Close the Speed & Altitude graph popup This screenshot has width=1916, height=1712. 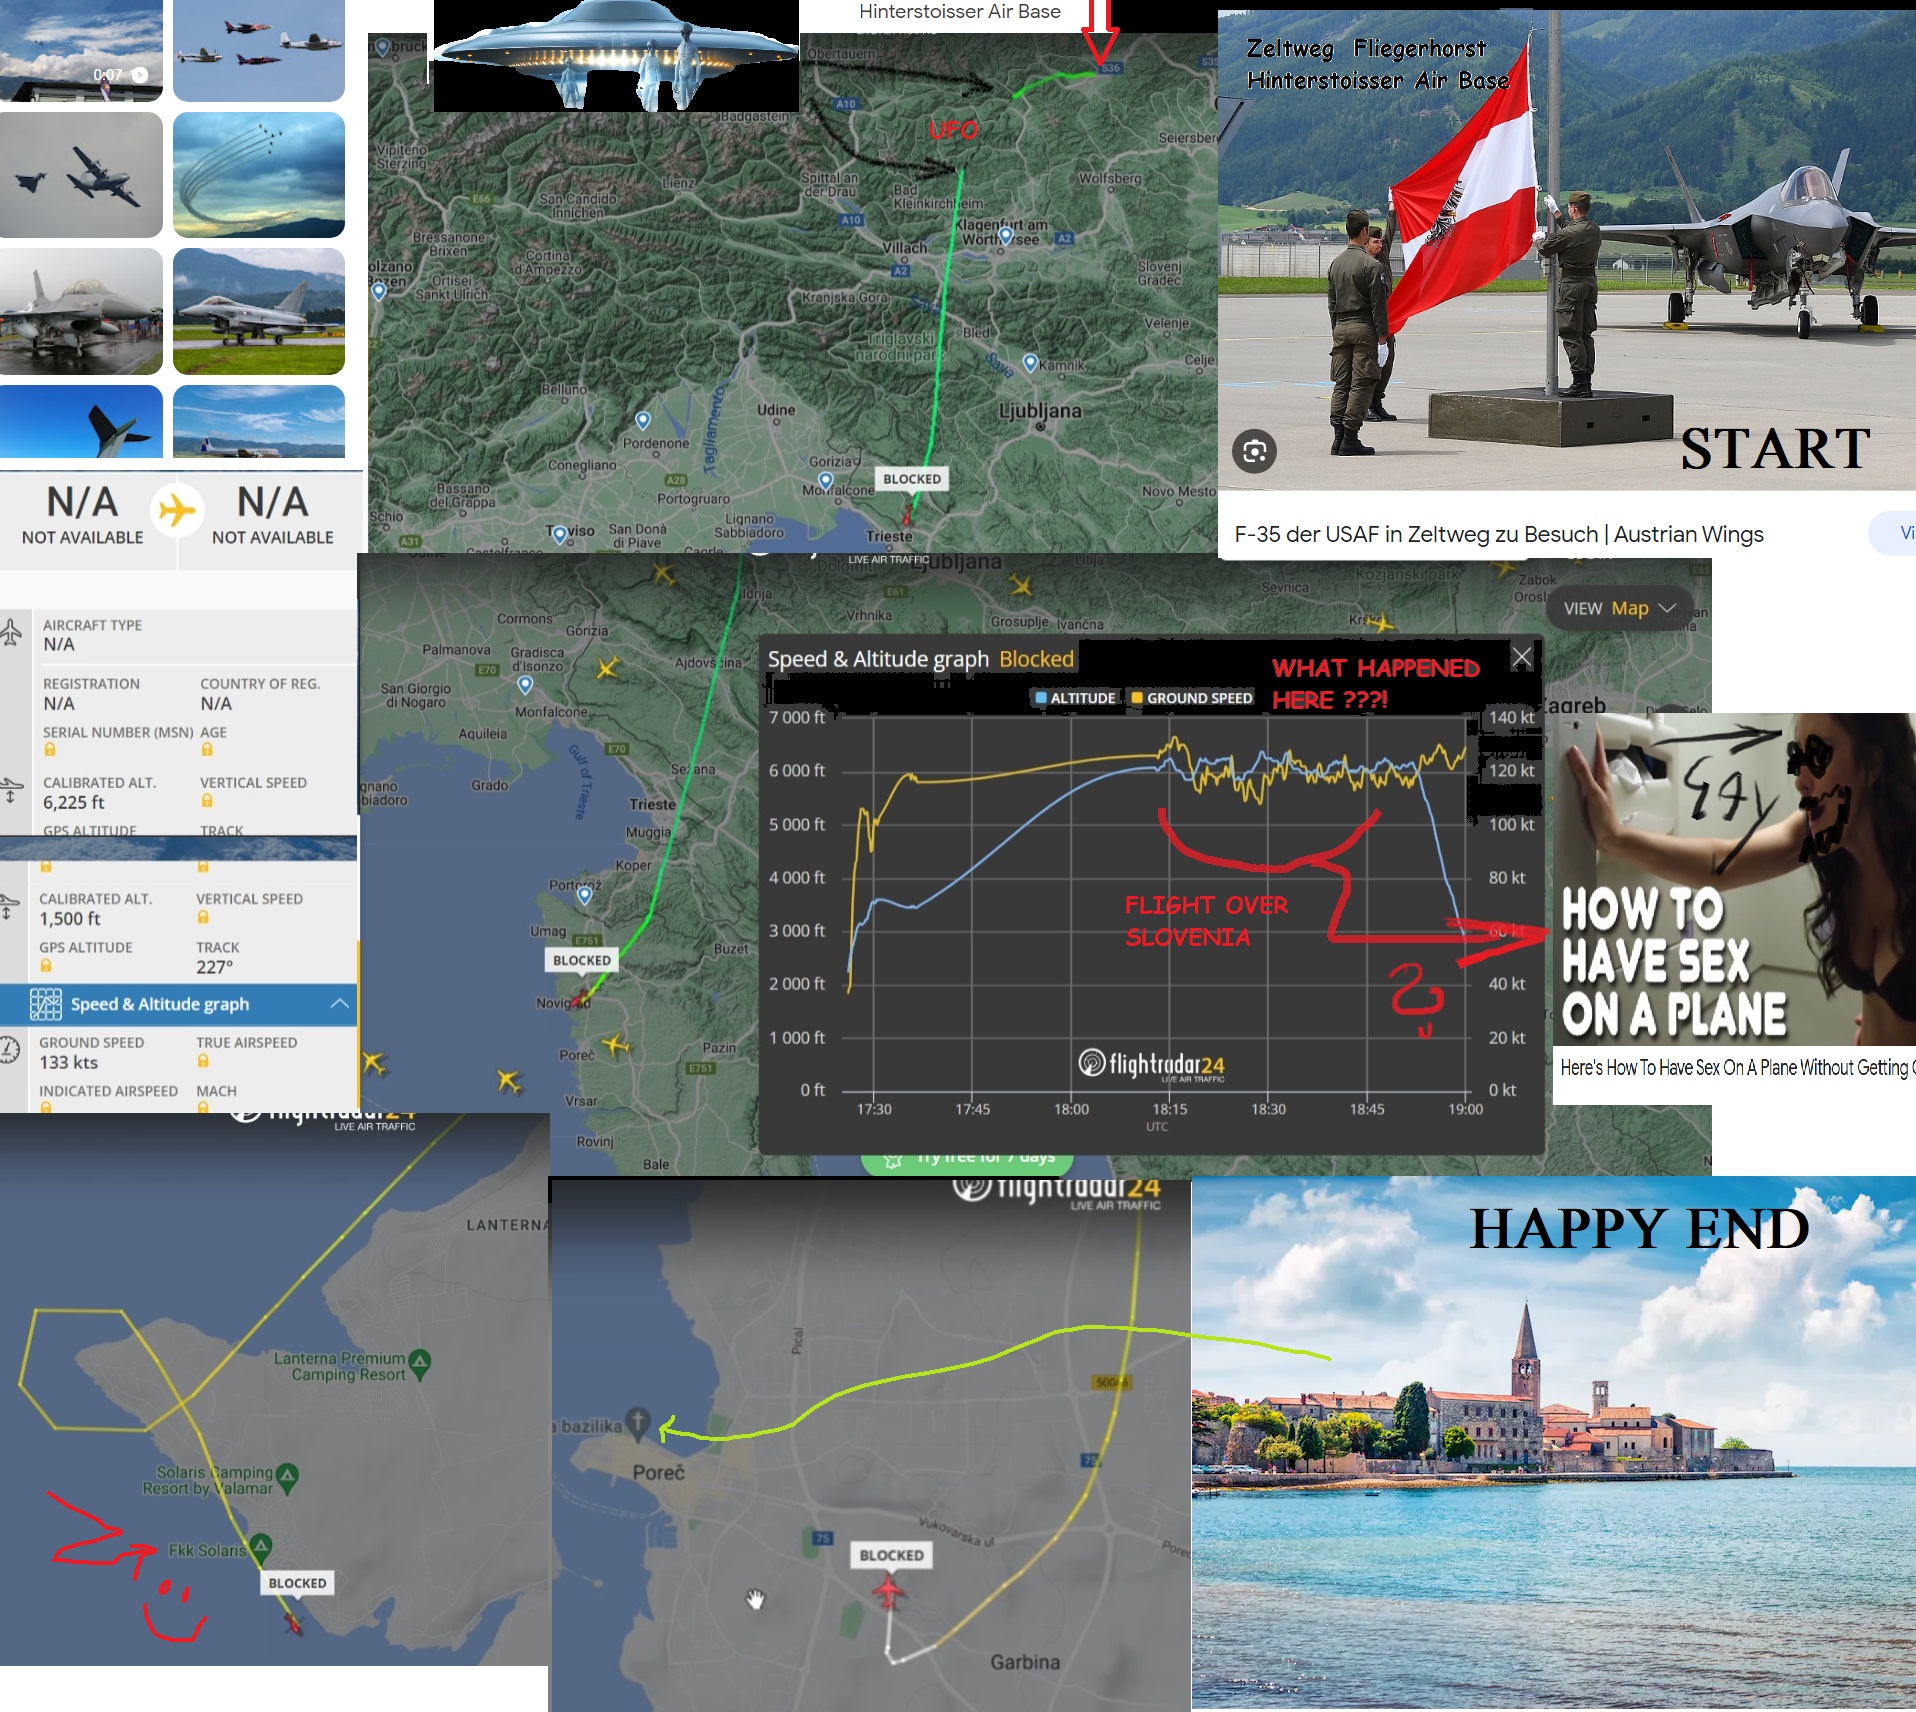point(1522,658)
